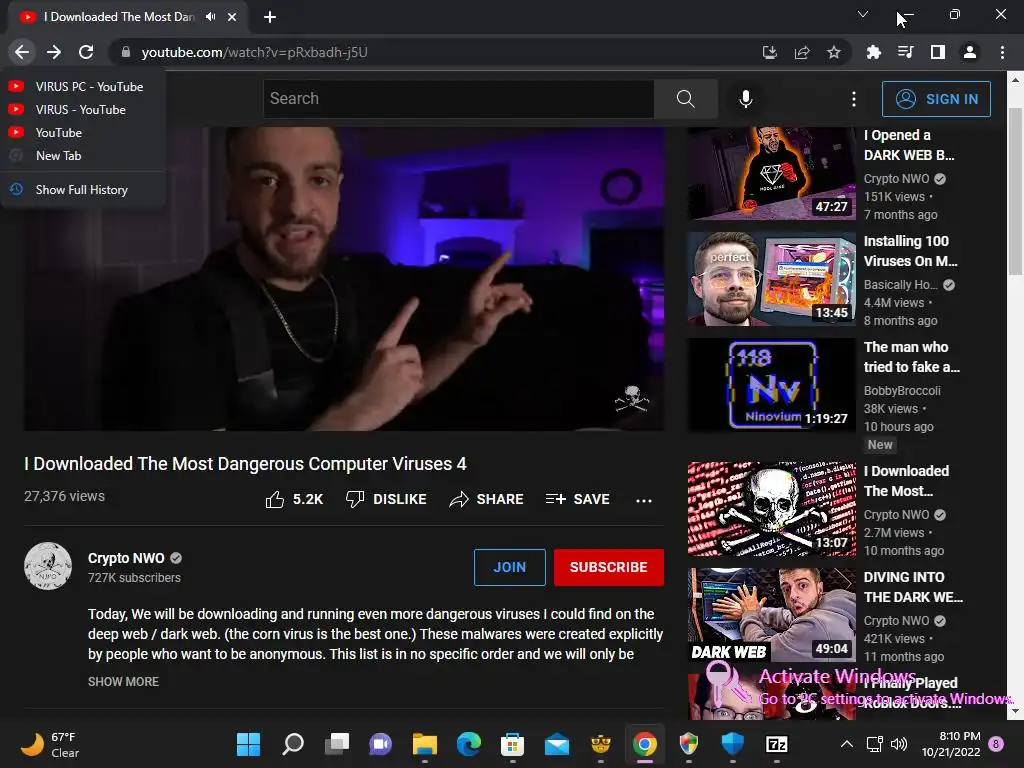Viewport: 1024px width, 768px height.
Task: Open a new tab with the plus button
Action: tap(270, 17)
